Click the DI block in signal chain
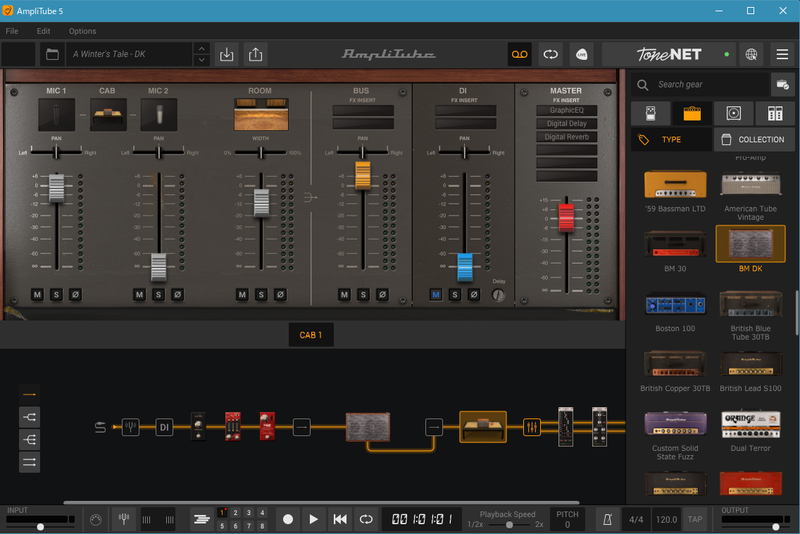Screen dimensions: 800x534 click(164, 427)
